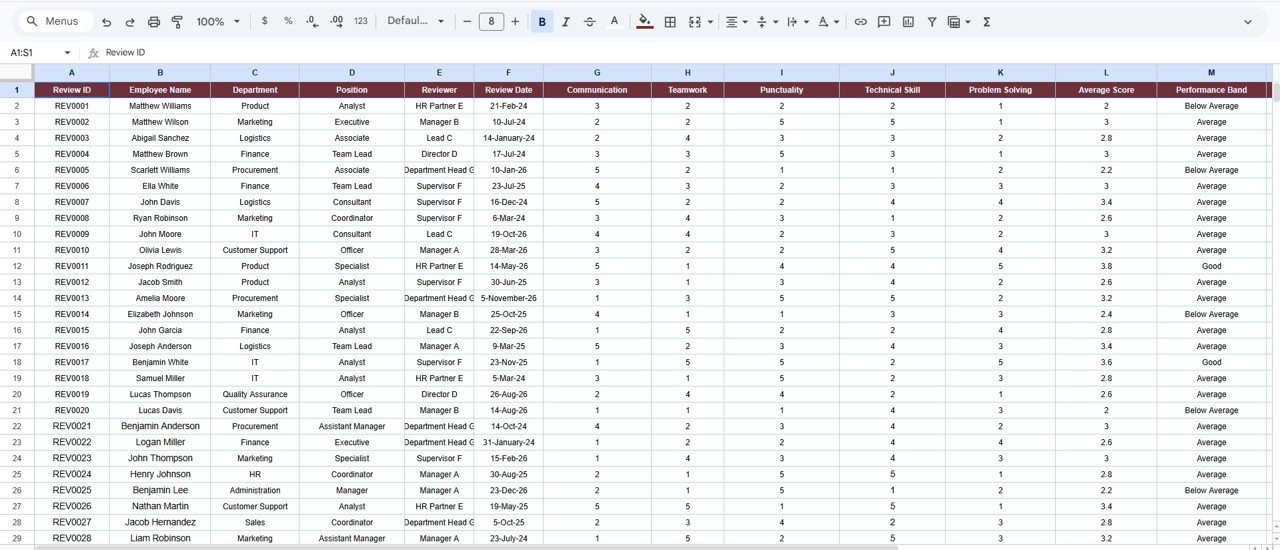The image size is (1280, 550).
Task: Click the vertical align icon
Action: pyautogui.click(x=762, y=21)
